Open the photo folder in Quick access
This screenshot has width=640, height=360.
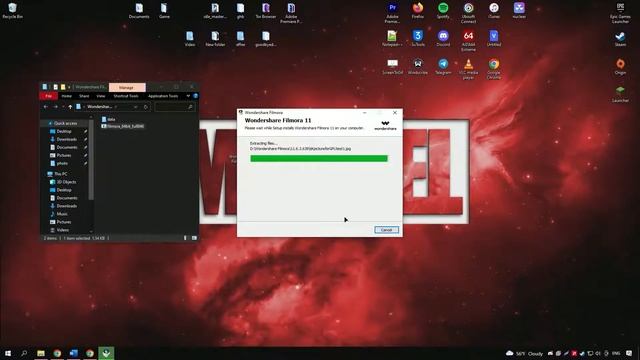(62, 163)
